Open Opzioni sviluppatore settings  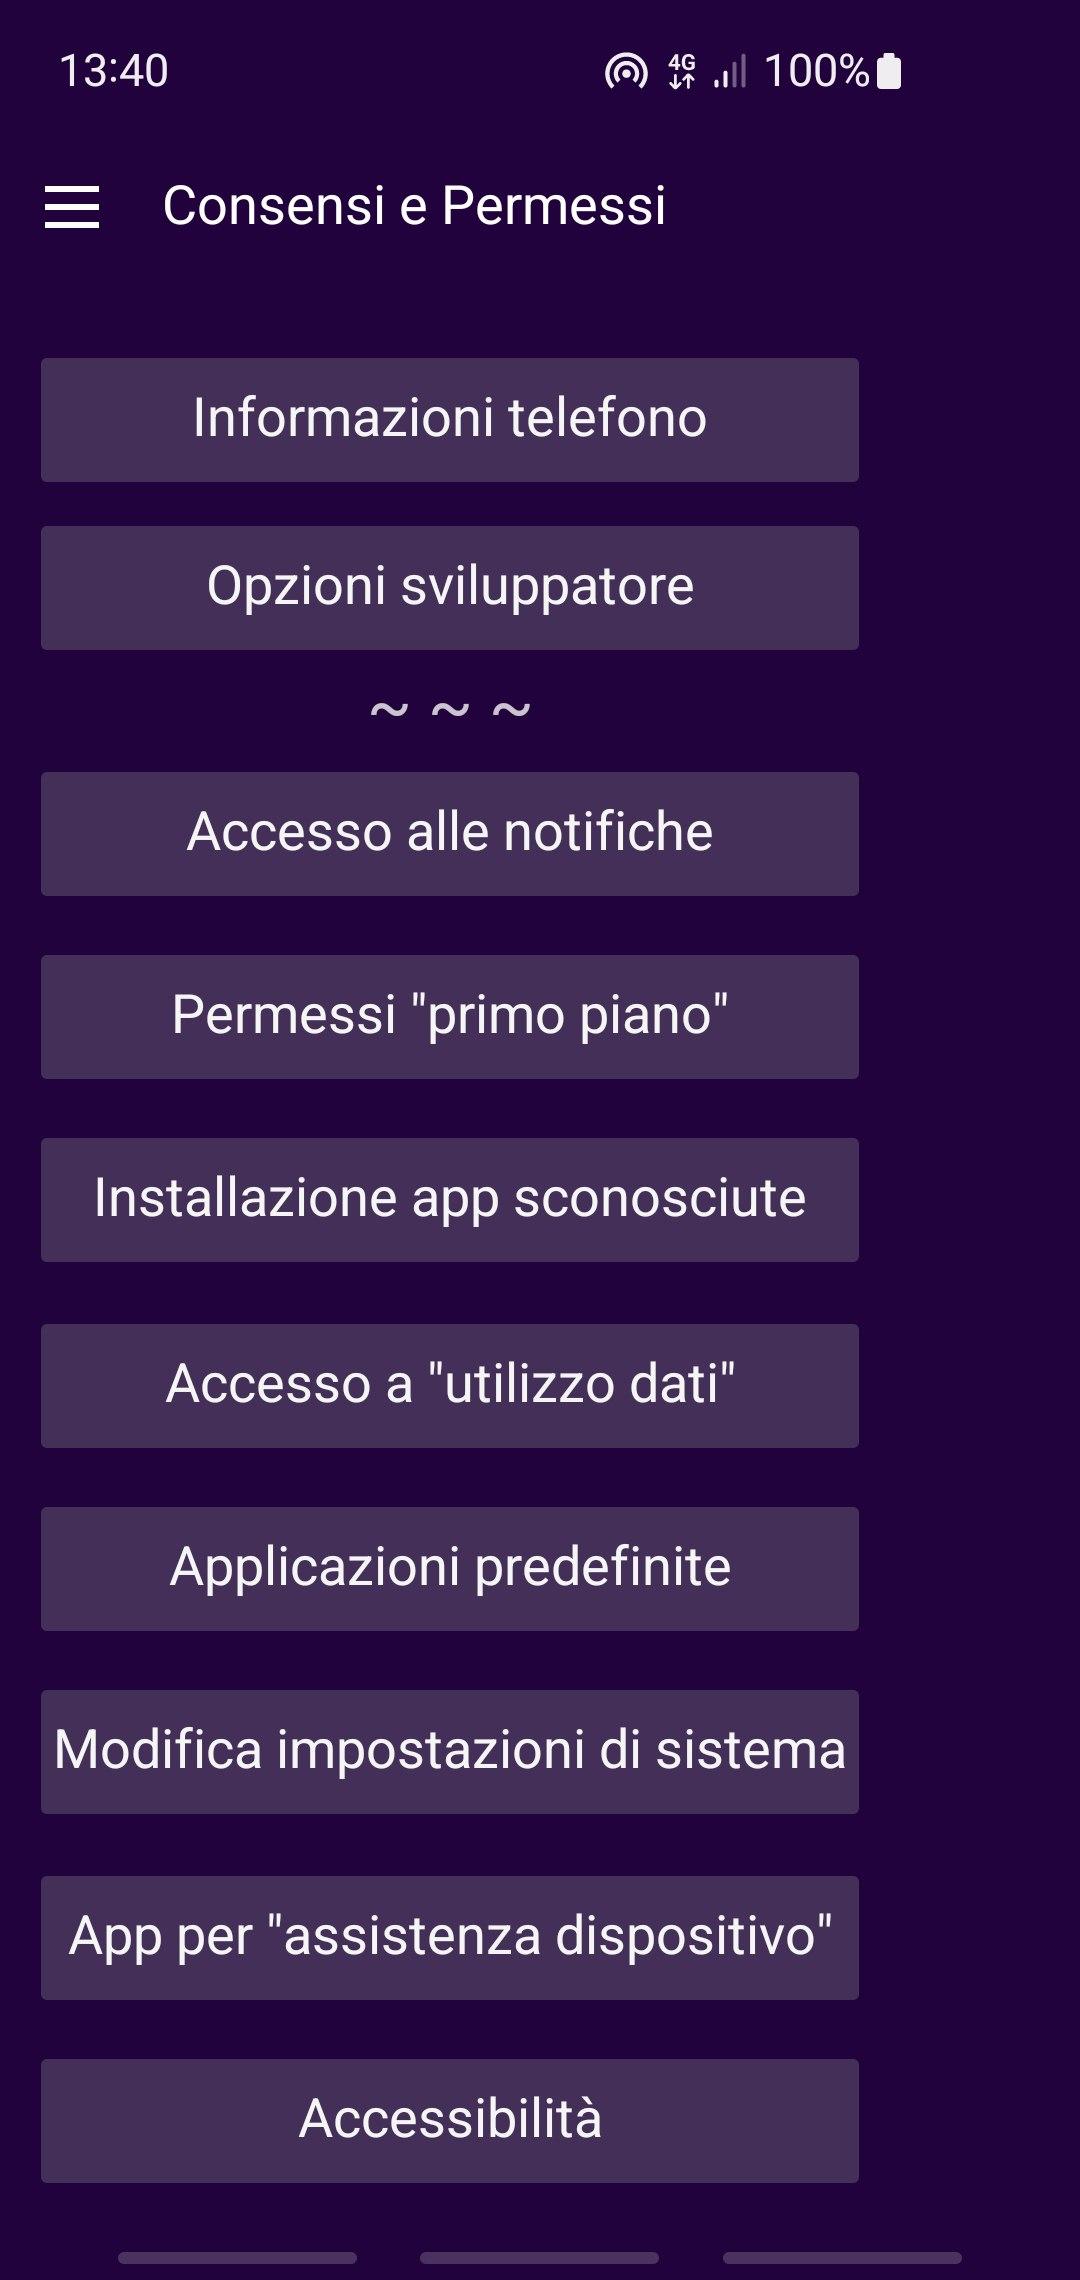pos(450,588)
